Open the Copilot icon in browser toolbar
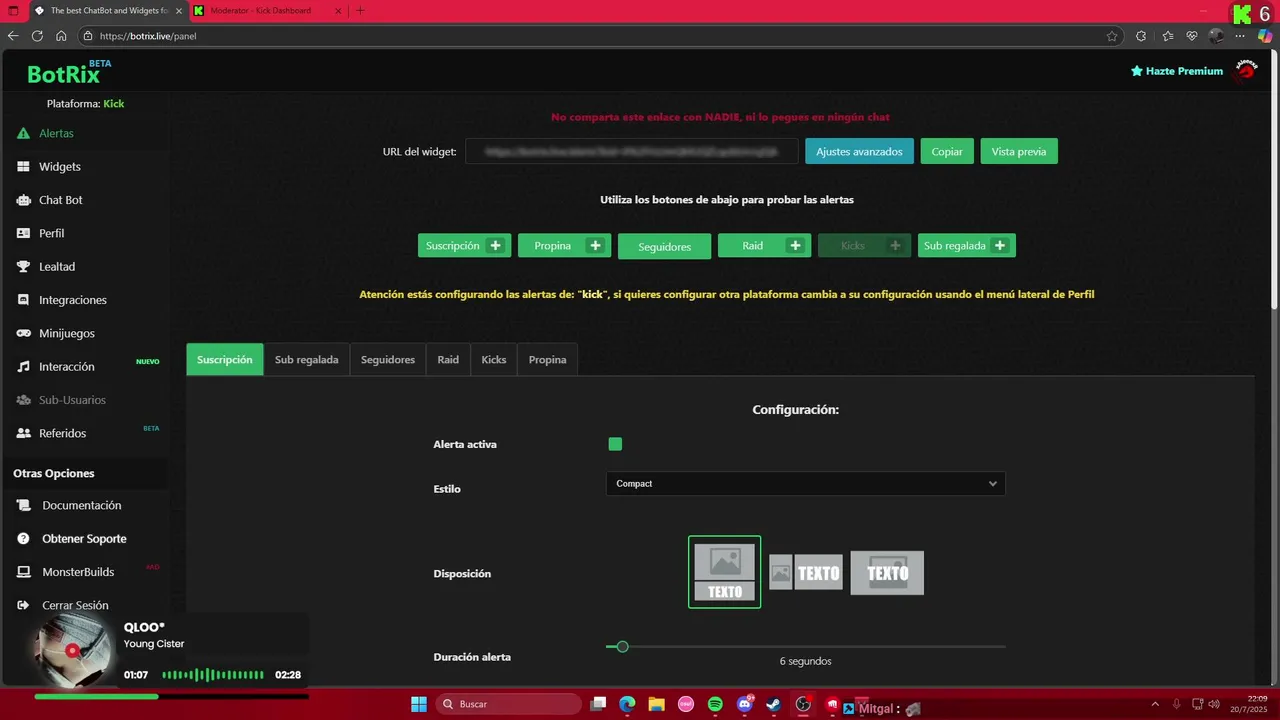This screenshot has width=1280, height=720. point(1265,36)
